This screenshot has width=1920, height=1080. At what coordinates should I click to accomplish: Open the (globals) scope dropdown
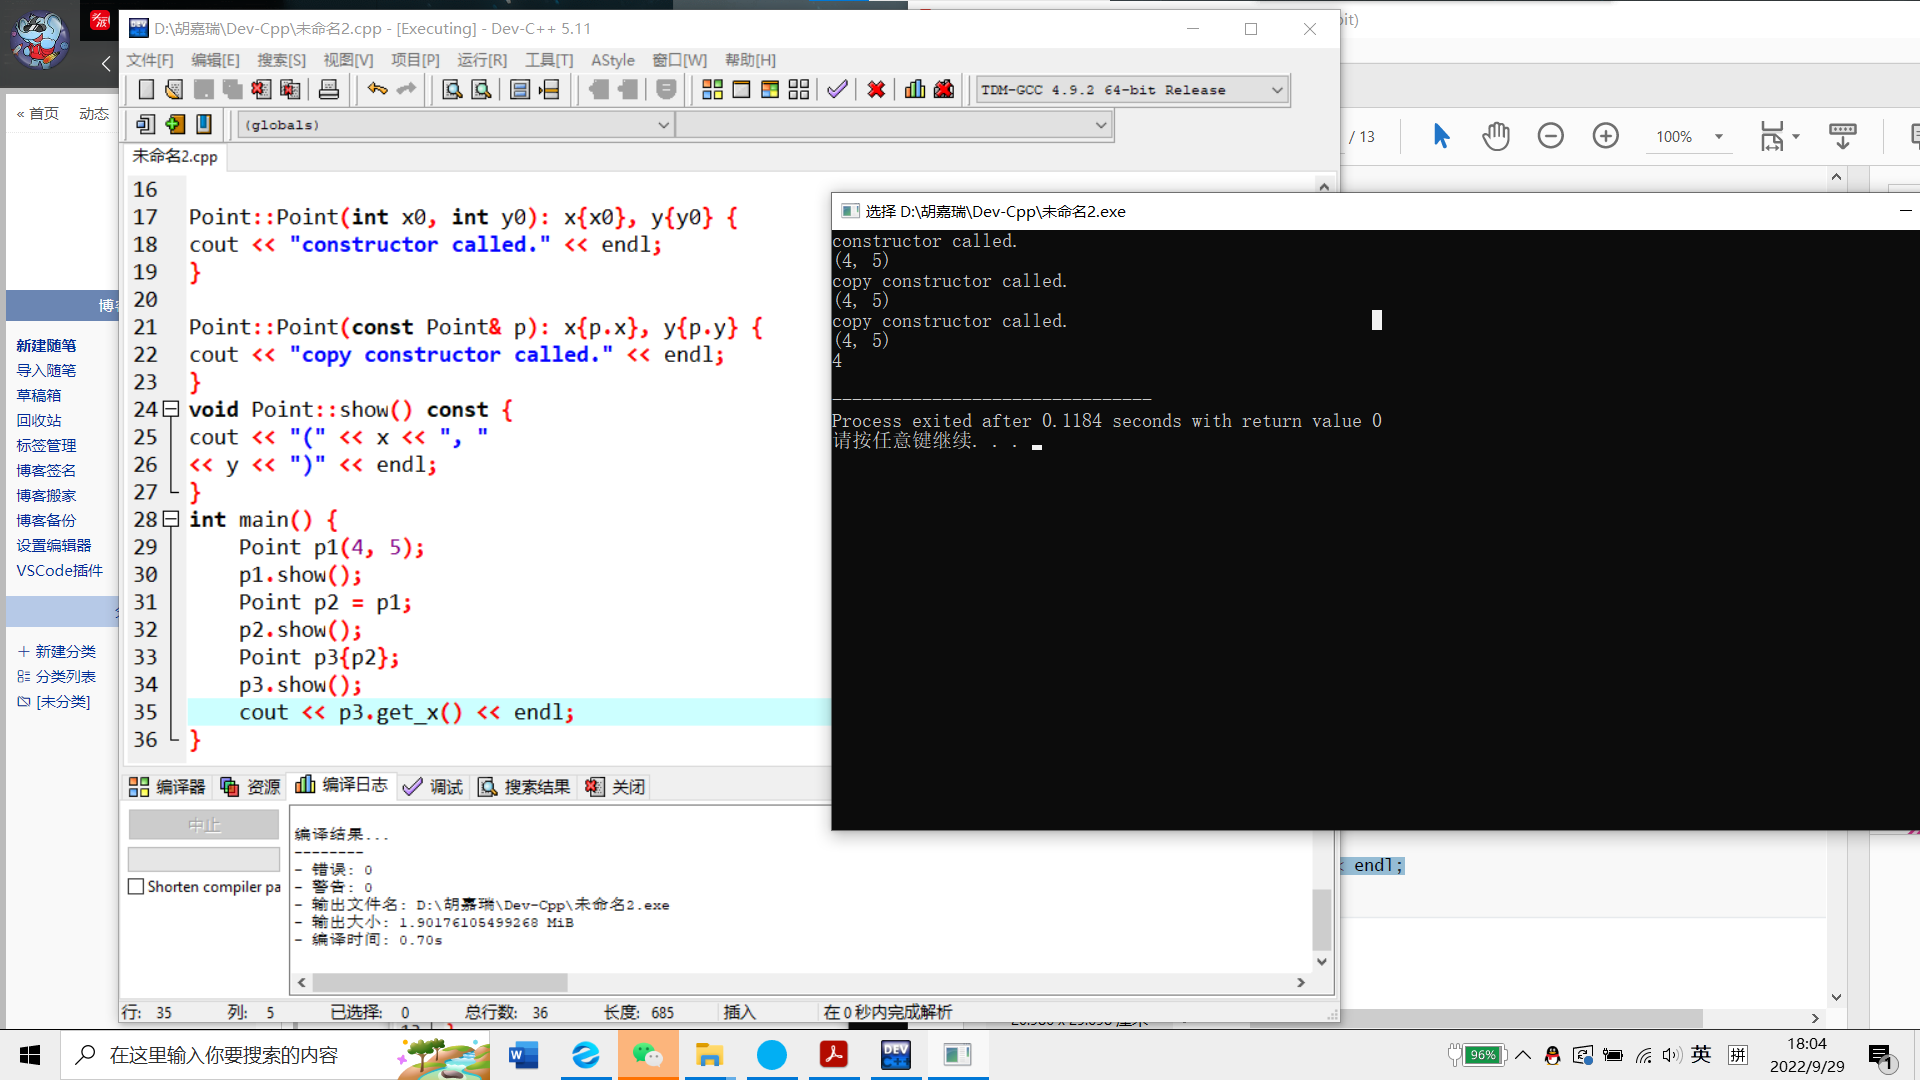(663, 125)
